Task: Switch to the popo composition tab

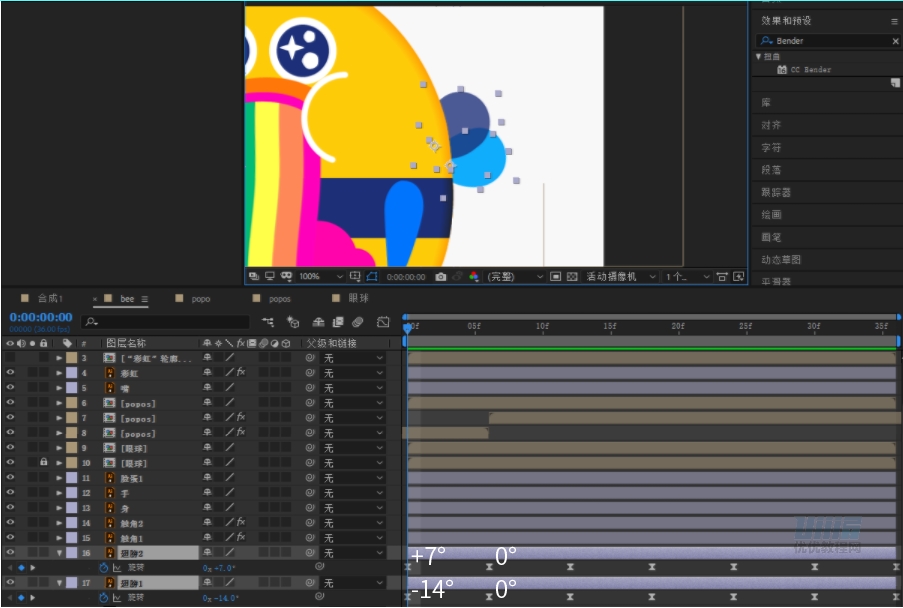Action: click(201, 299)
